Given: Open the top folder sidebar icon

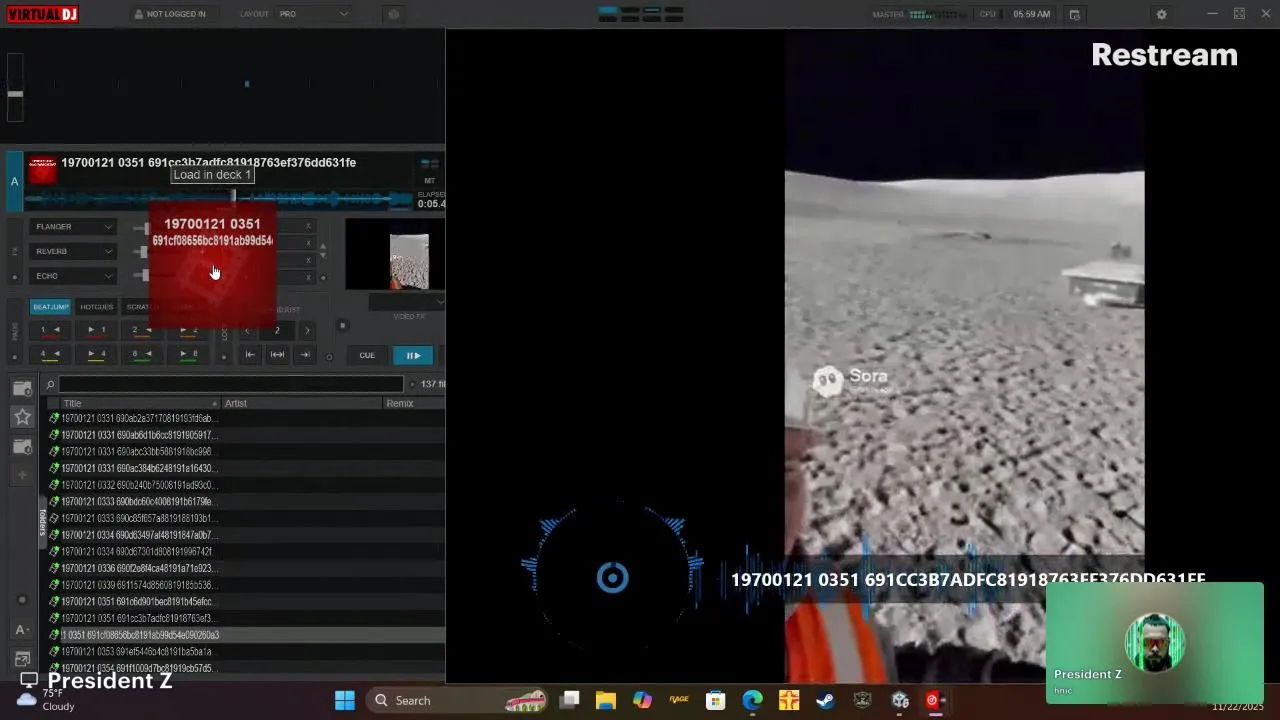Looking at the screenshot, I should pyautogui.click(x=22, y=387).
